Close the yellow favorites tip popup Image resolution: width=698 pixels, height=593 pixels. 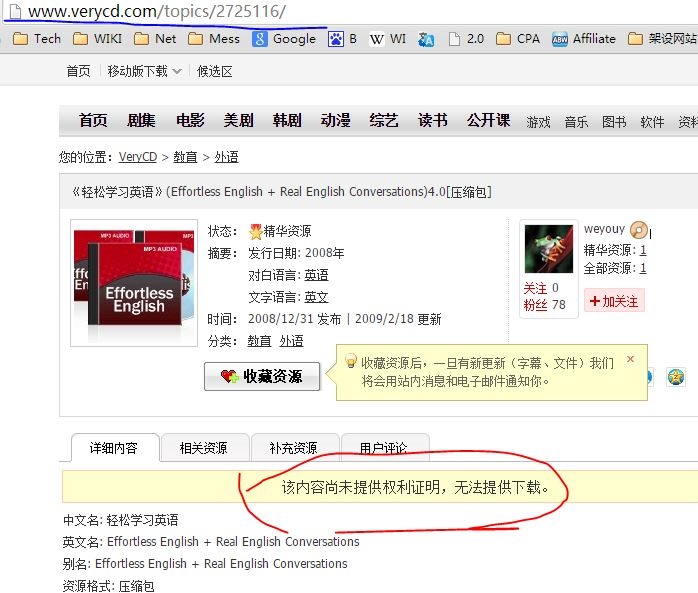pyautogui.click(x=630, y=359)
